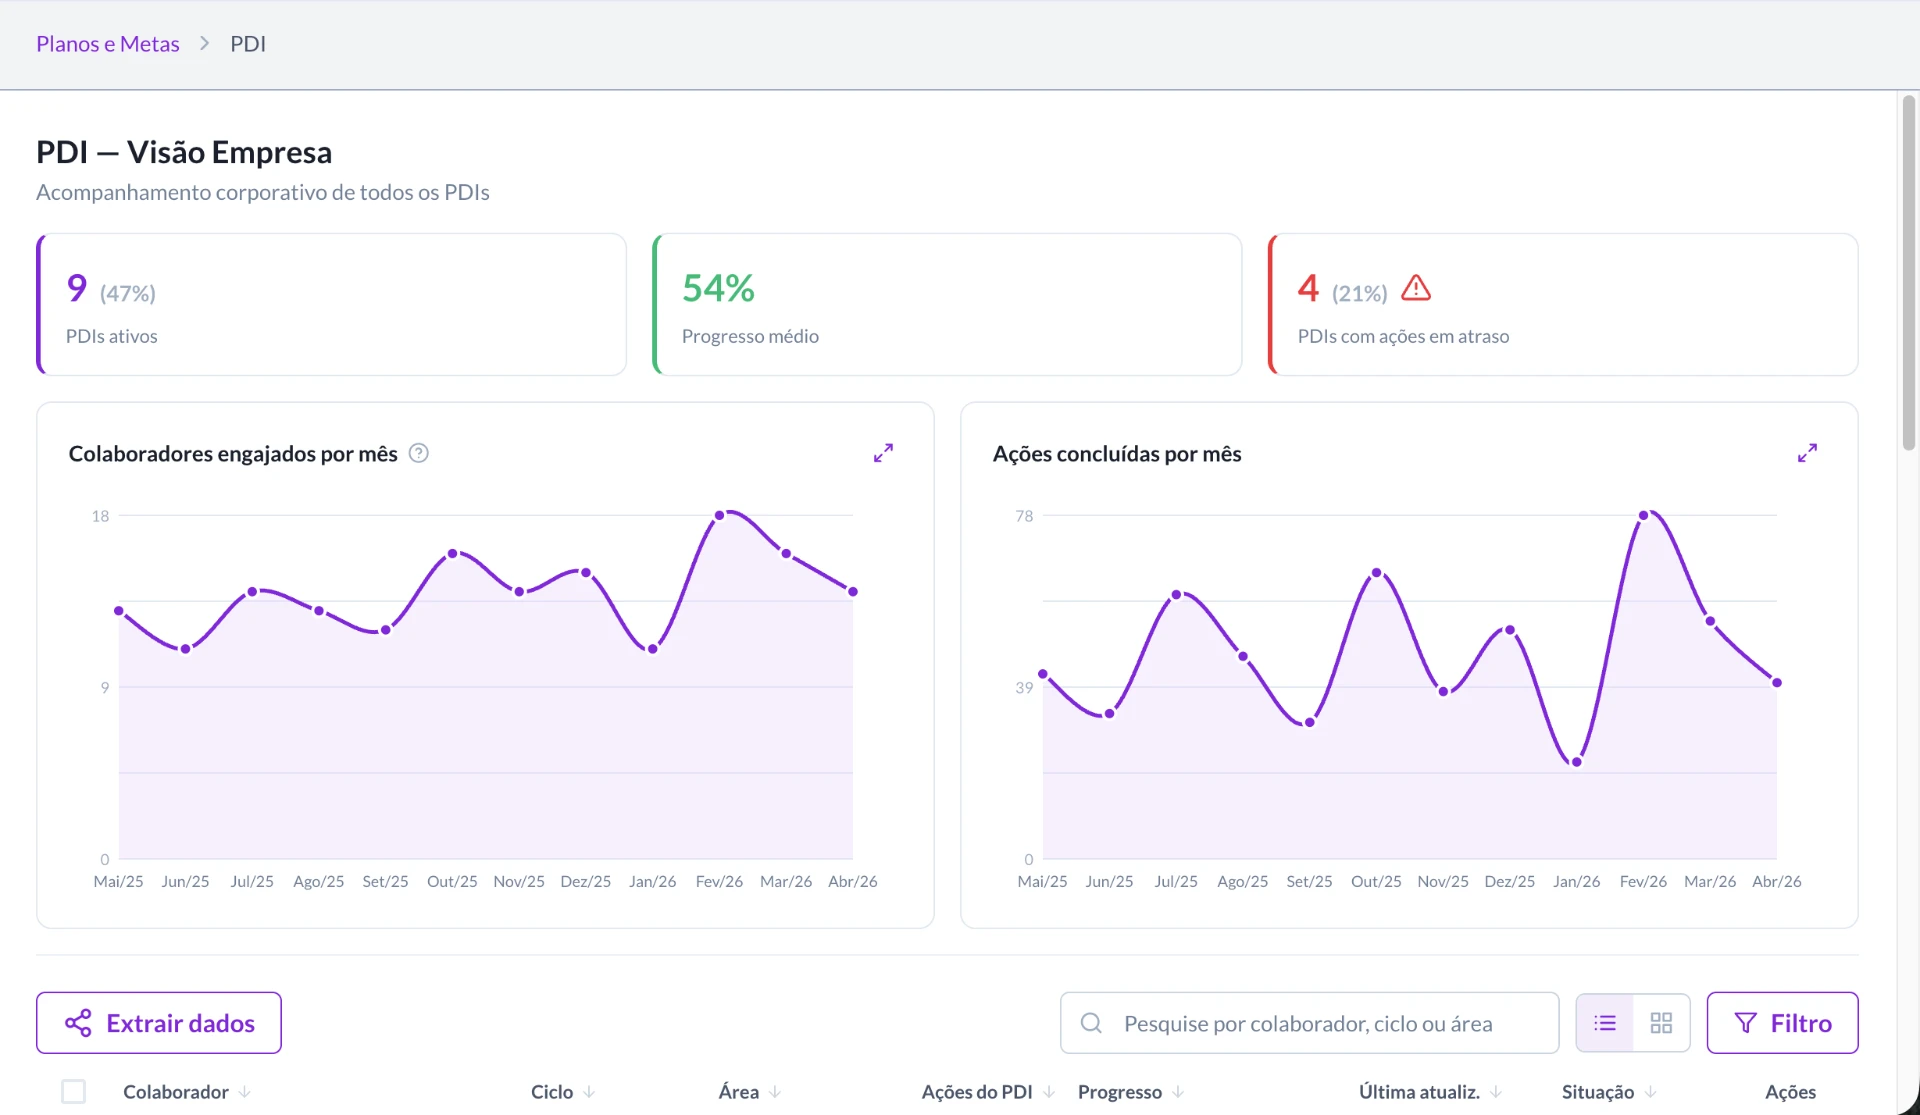Select Mai/25 data point on engajados chart
The width and height of the screenshot is (1920, 1115).
coord(119,611)
